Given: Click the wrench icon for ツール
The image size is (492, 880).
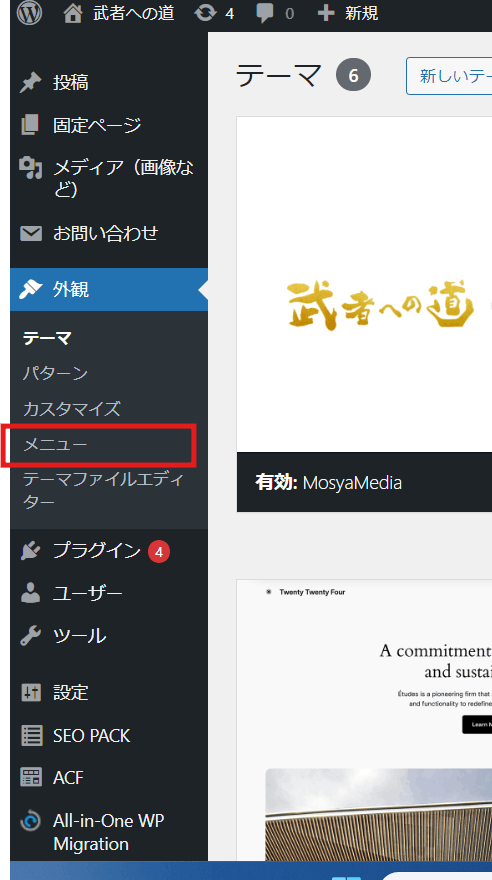Looking at the screenshot, I should point(31,636).
